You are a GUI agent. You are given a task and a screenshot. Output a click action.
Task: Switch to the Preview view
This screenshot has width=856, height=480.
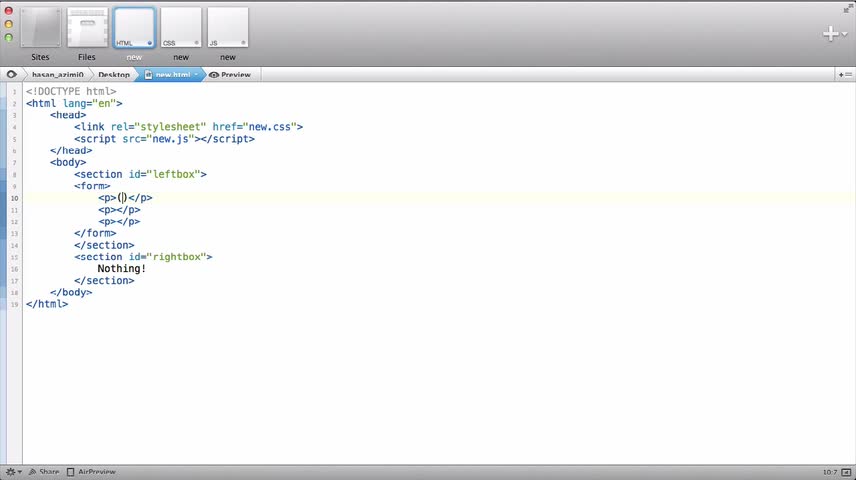point(230,75)
